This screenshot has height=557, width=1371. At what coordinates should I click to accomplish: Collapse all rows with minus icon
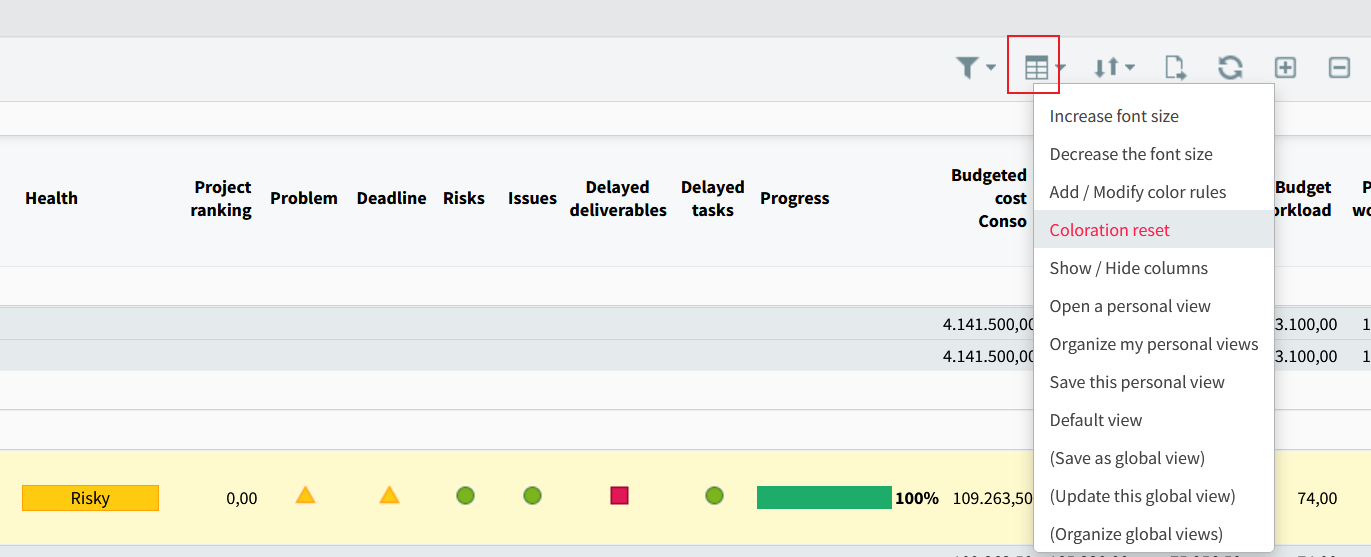pos(1339,67)
